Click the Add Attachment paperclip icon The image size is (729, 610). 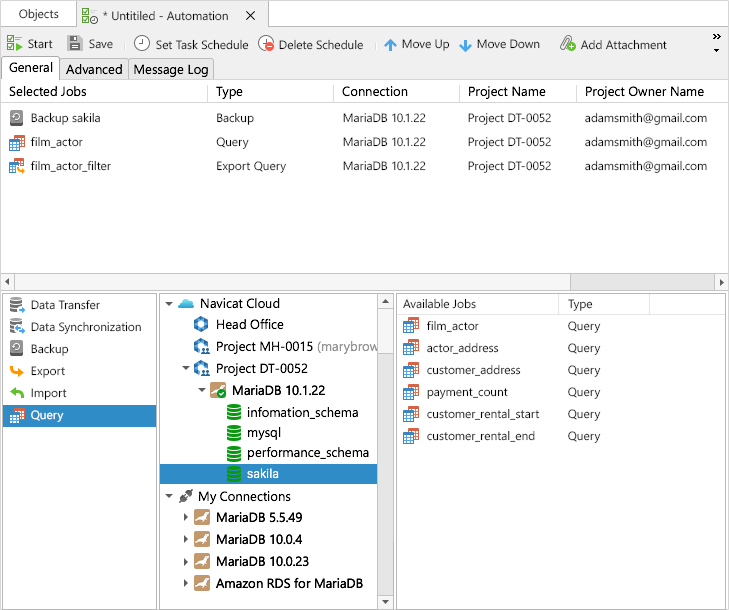point(567,44)
